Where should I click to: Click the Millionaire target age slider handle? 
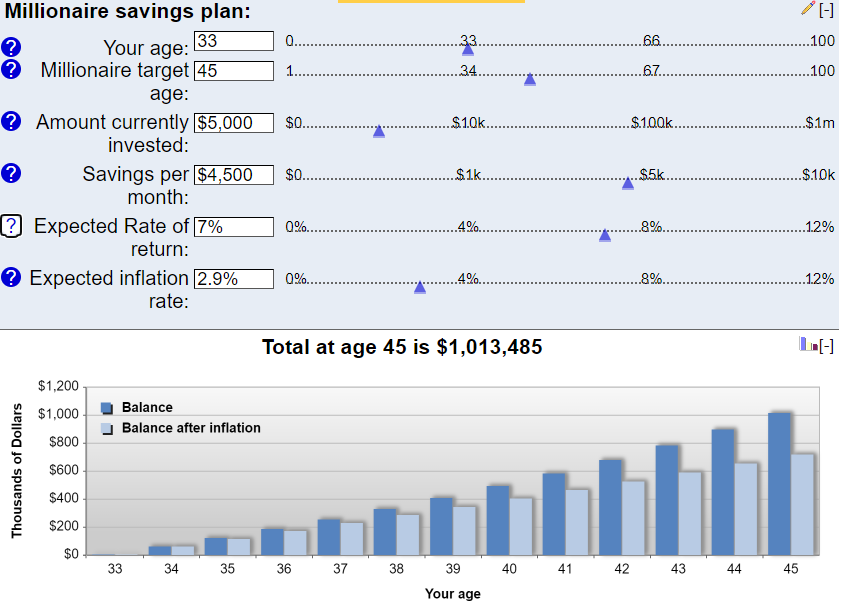[529, 79]
